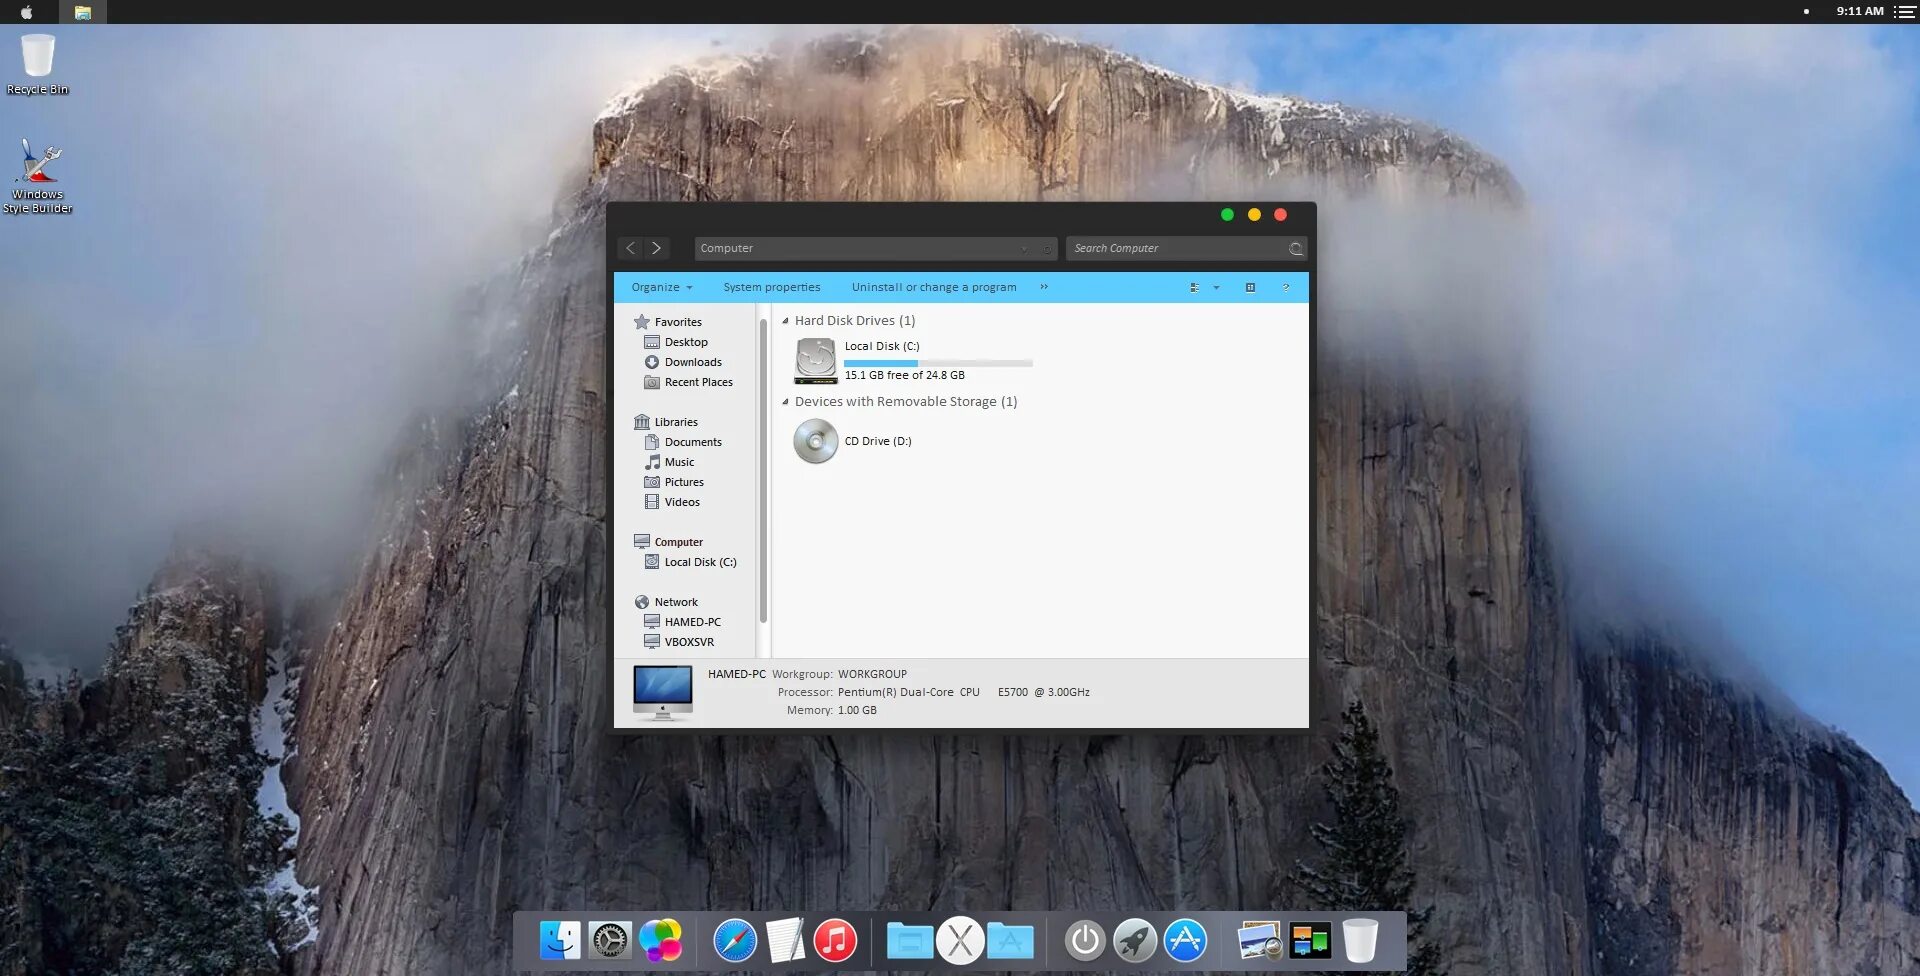Screen dimensions: 1920x976
Task: Click Uninstall or change a program
Action: click(934, 287)
